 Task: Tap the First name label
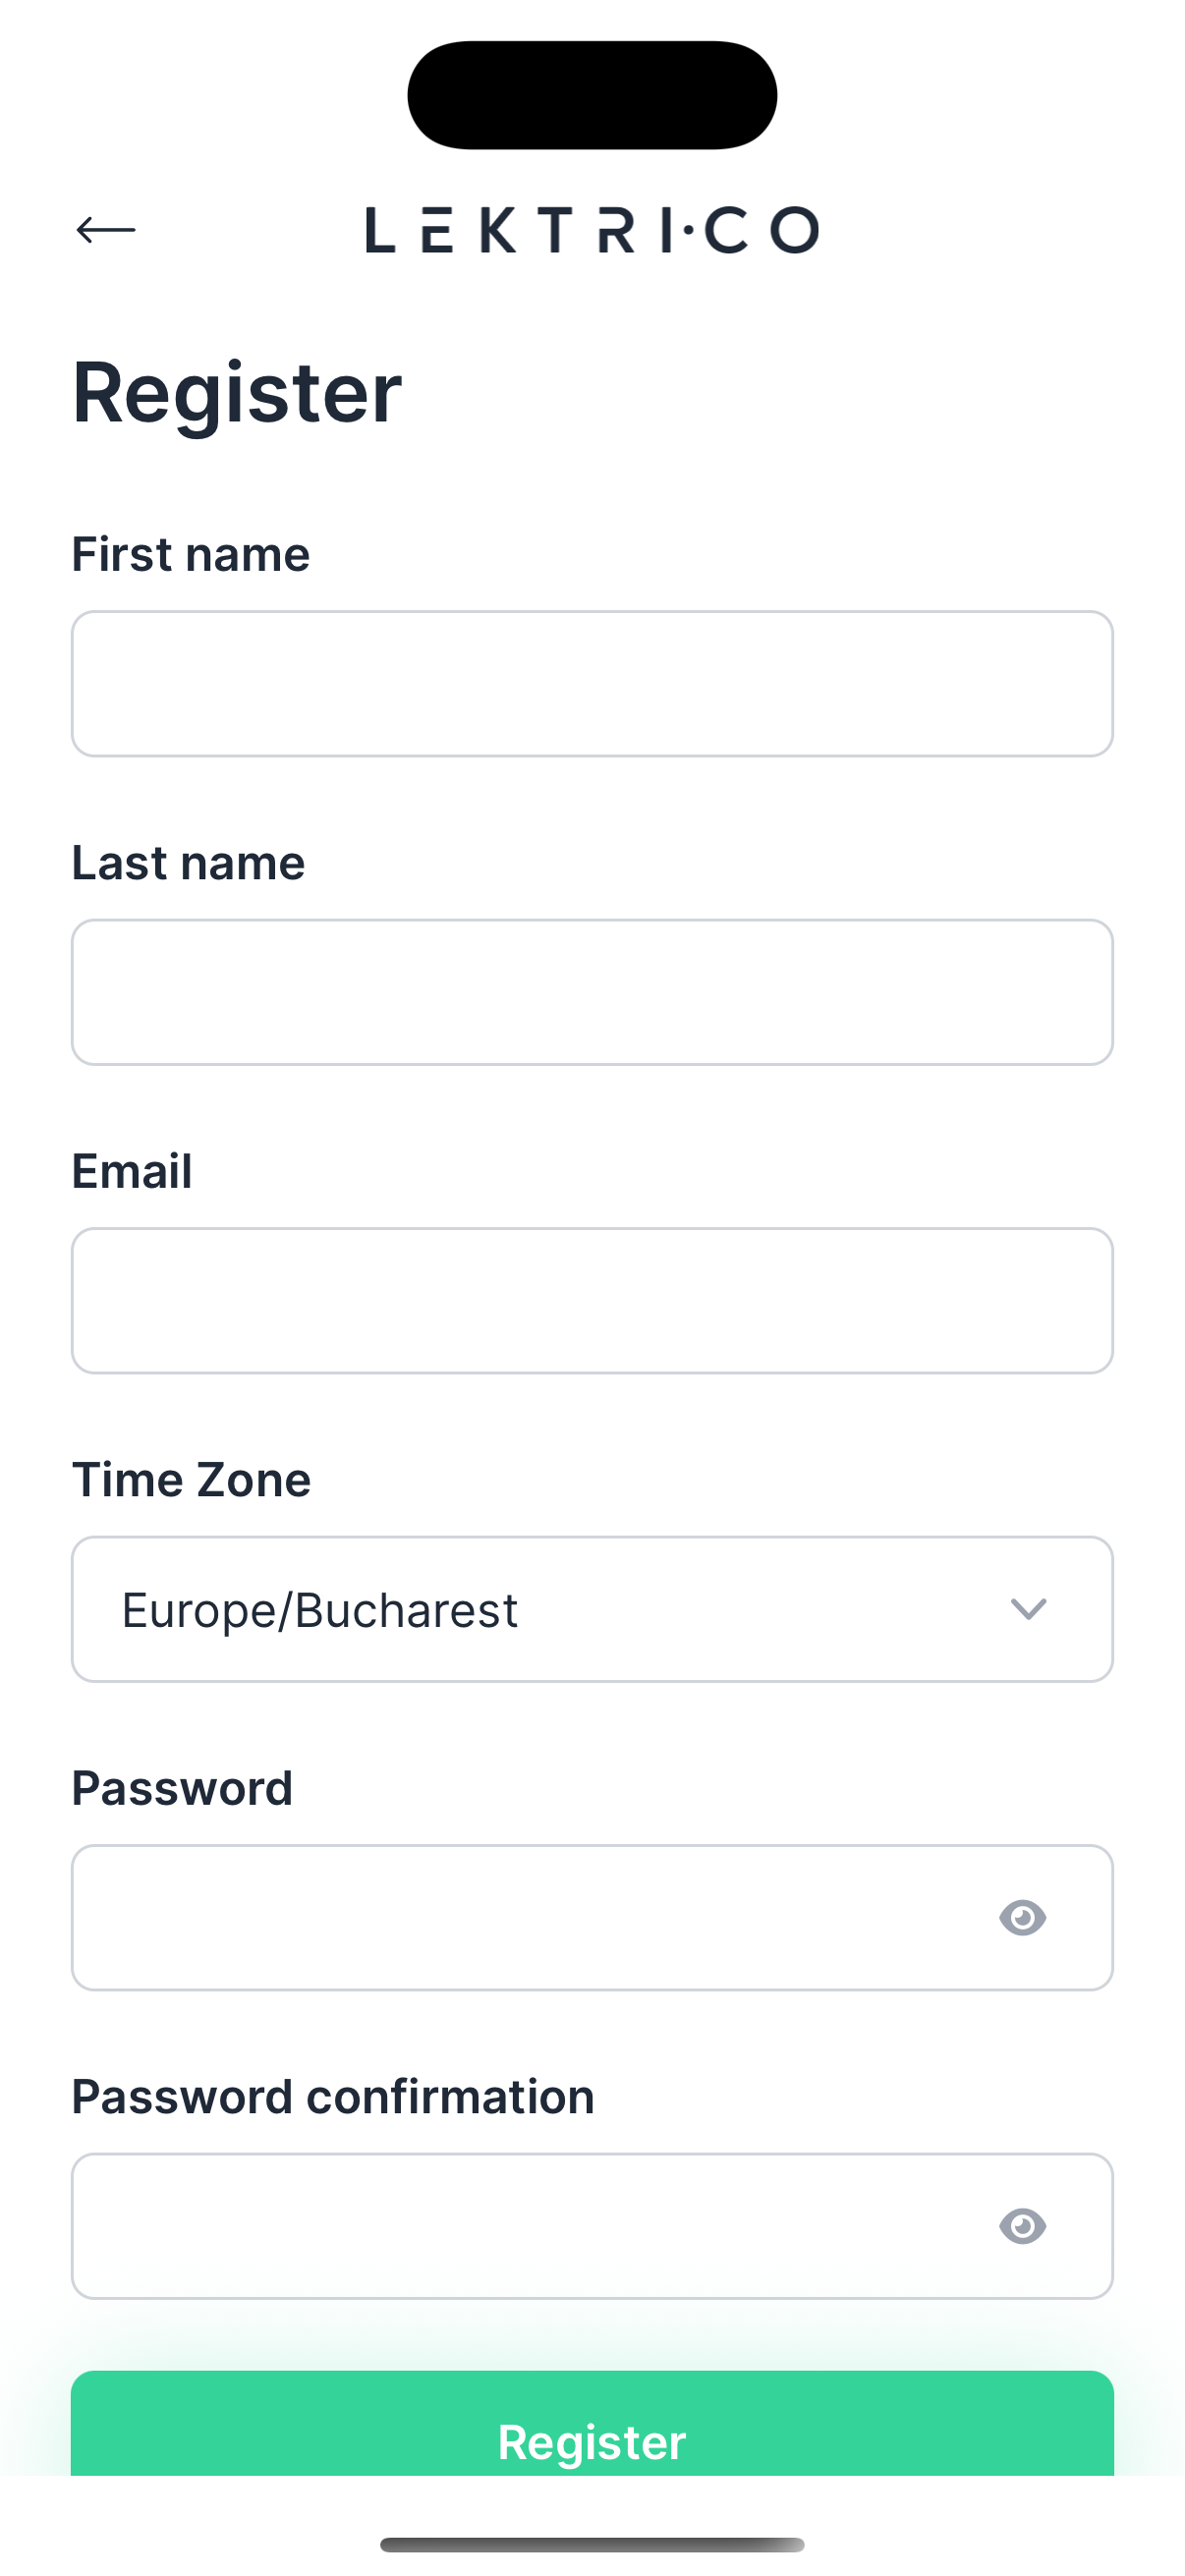click(191, 554)
